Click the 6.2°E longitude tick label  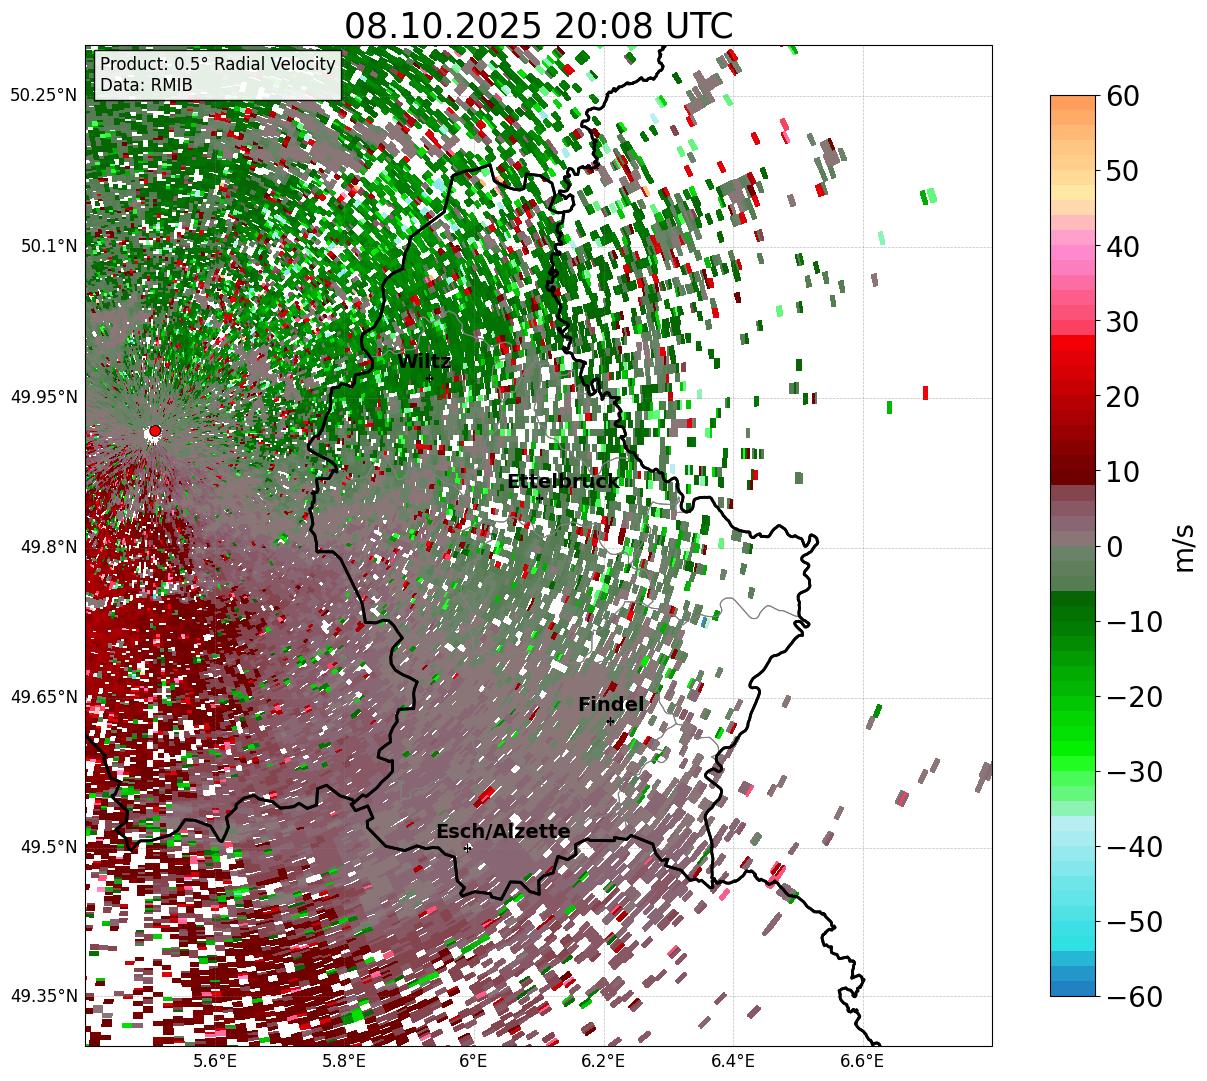[603, 1060]
